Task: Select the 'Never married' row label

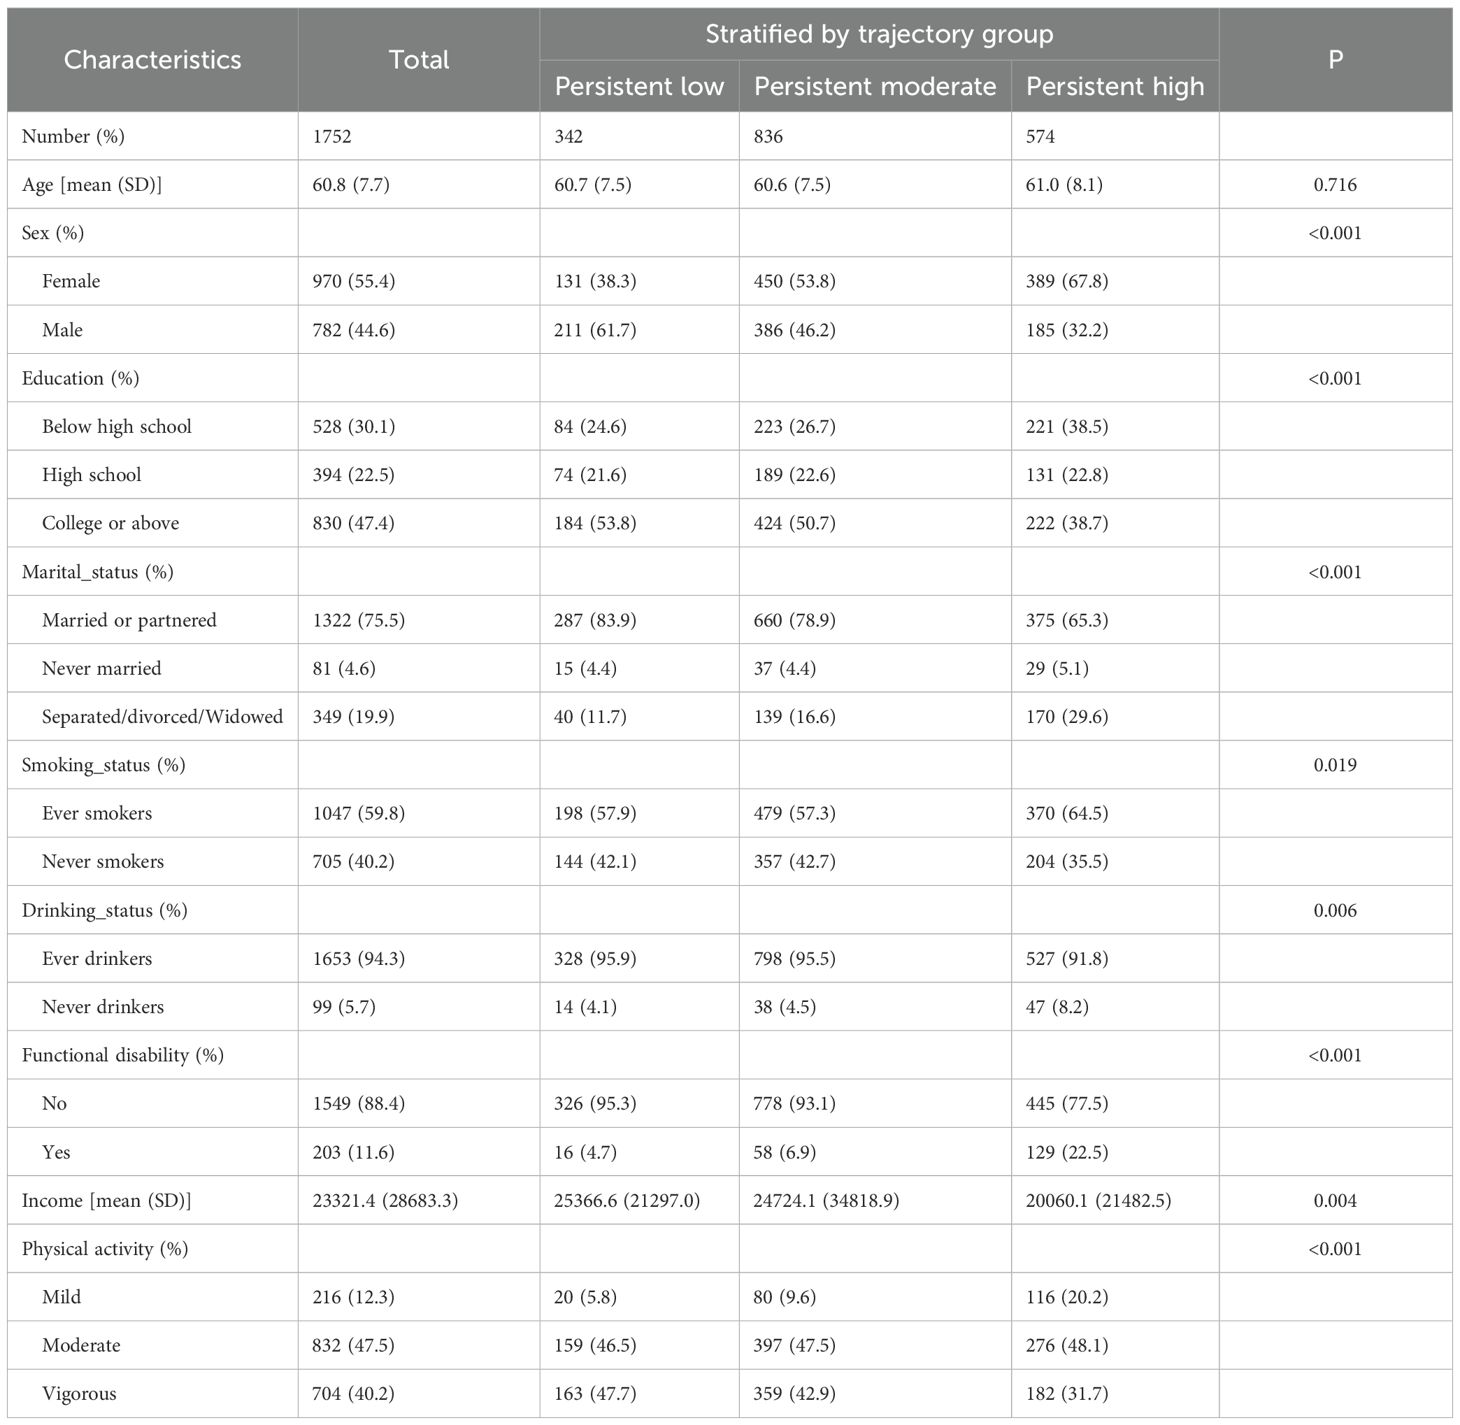Action: (101, 668)
